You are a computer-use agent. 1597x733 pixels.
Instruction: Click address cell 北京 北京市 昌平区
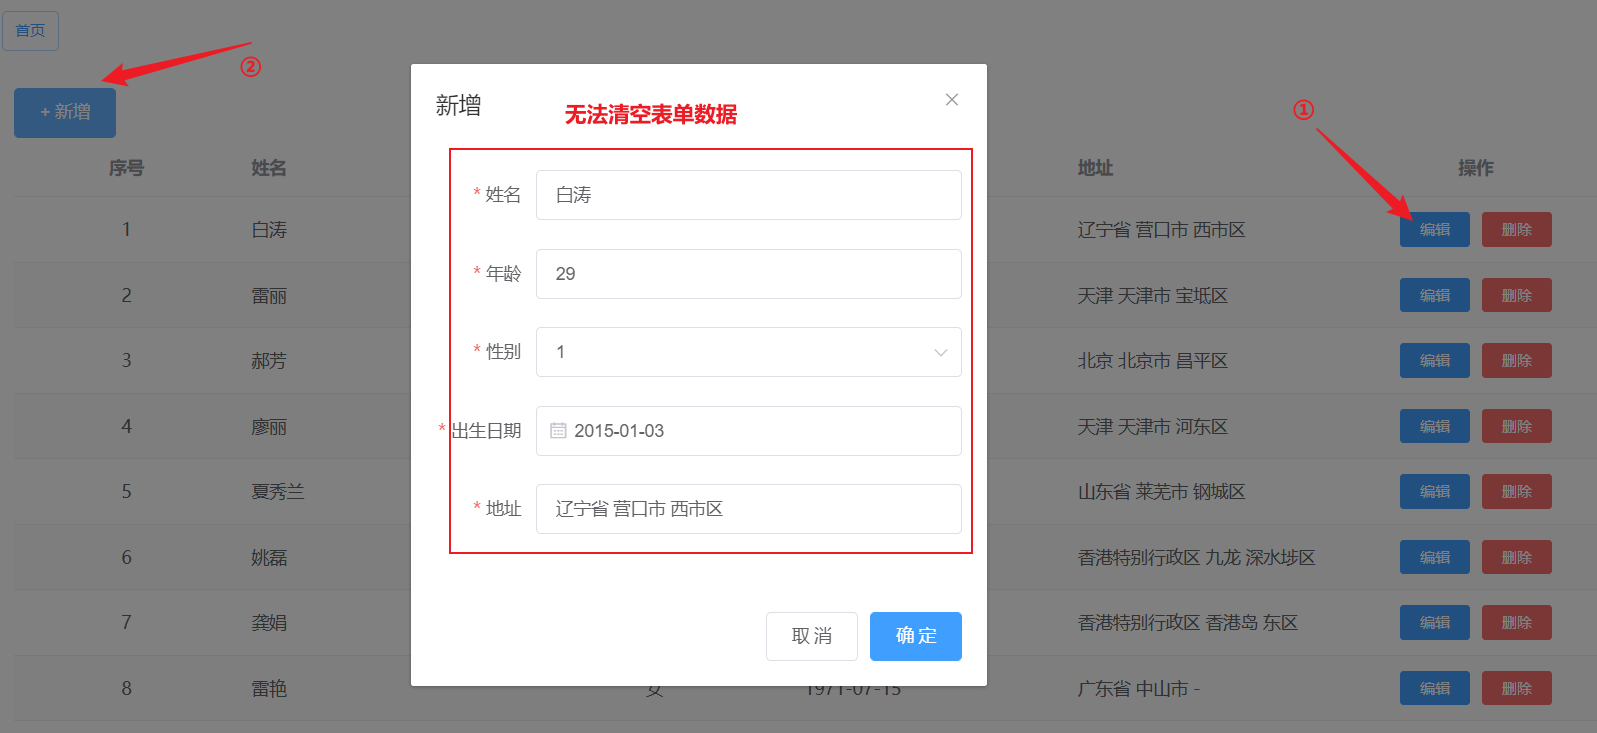1152,361
